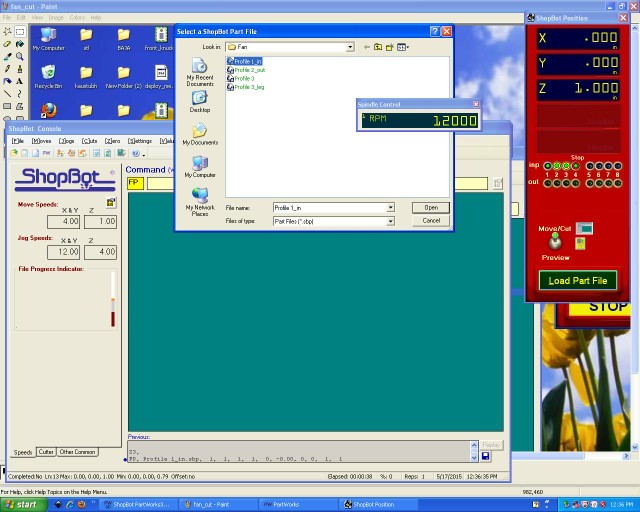The height and width of the screenshot is (512, 640).
Task: Open Desktop shortcut in dialog sidebar
Action: click(x=200, y=101)
